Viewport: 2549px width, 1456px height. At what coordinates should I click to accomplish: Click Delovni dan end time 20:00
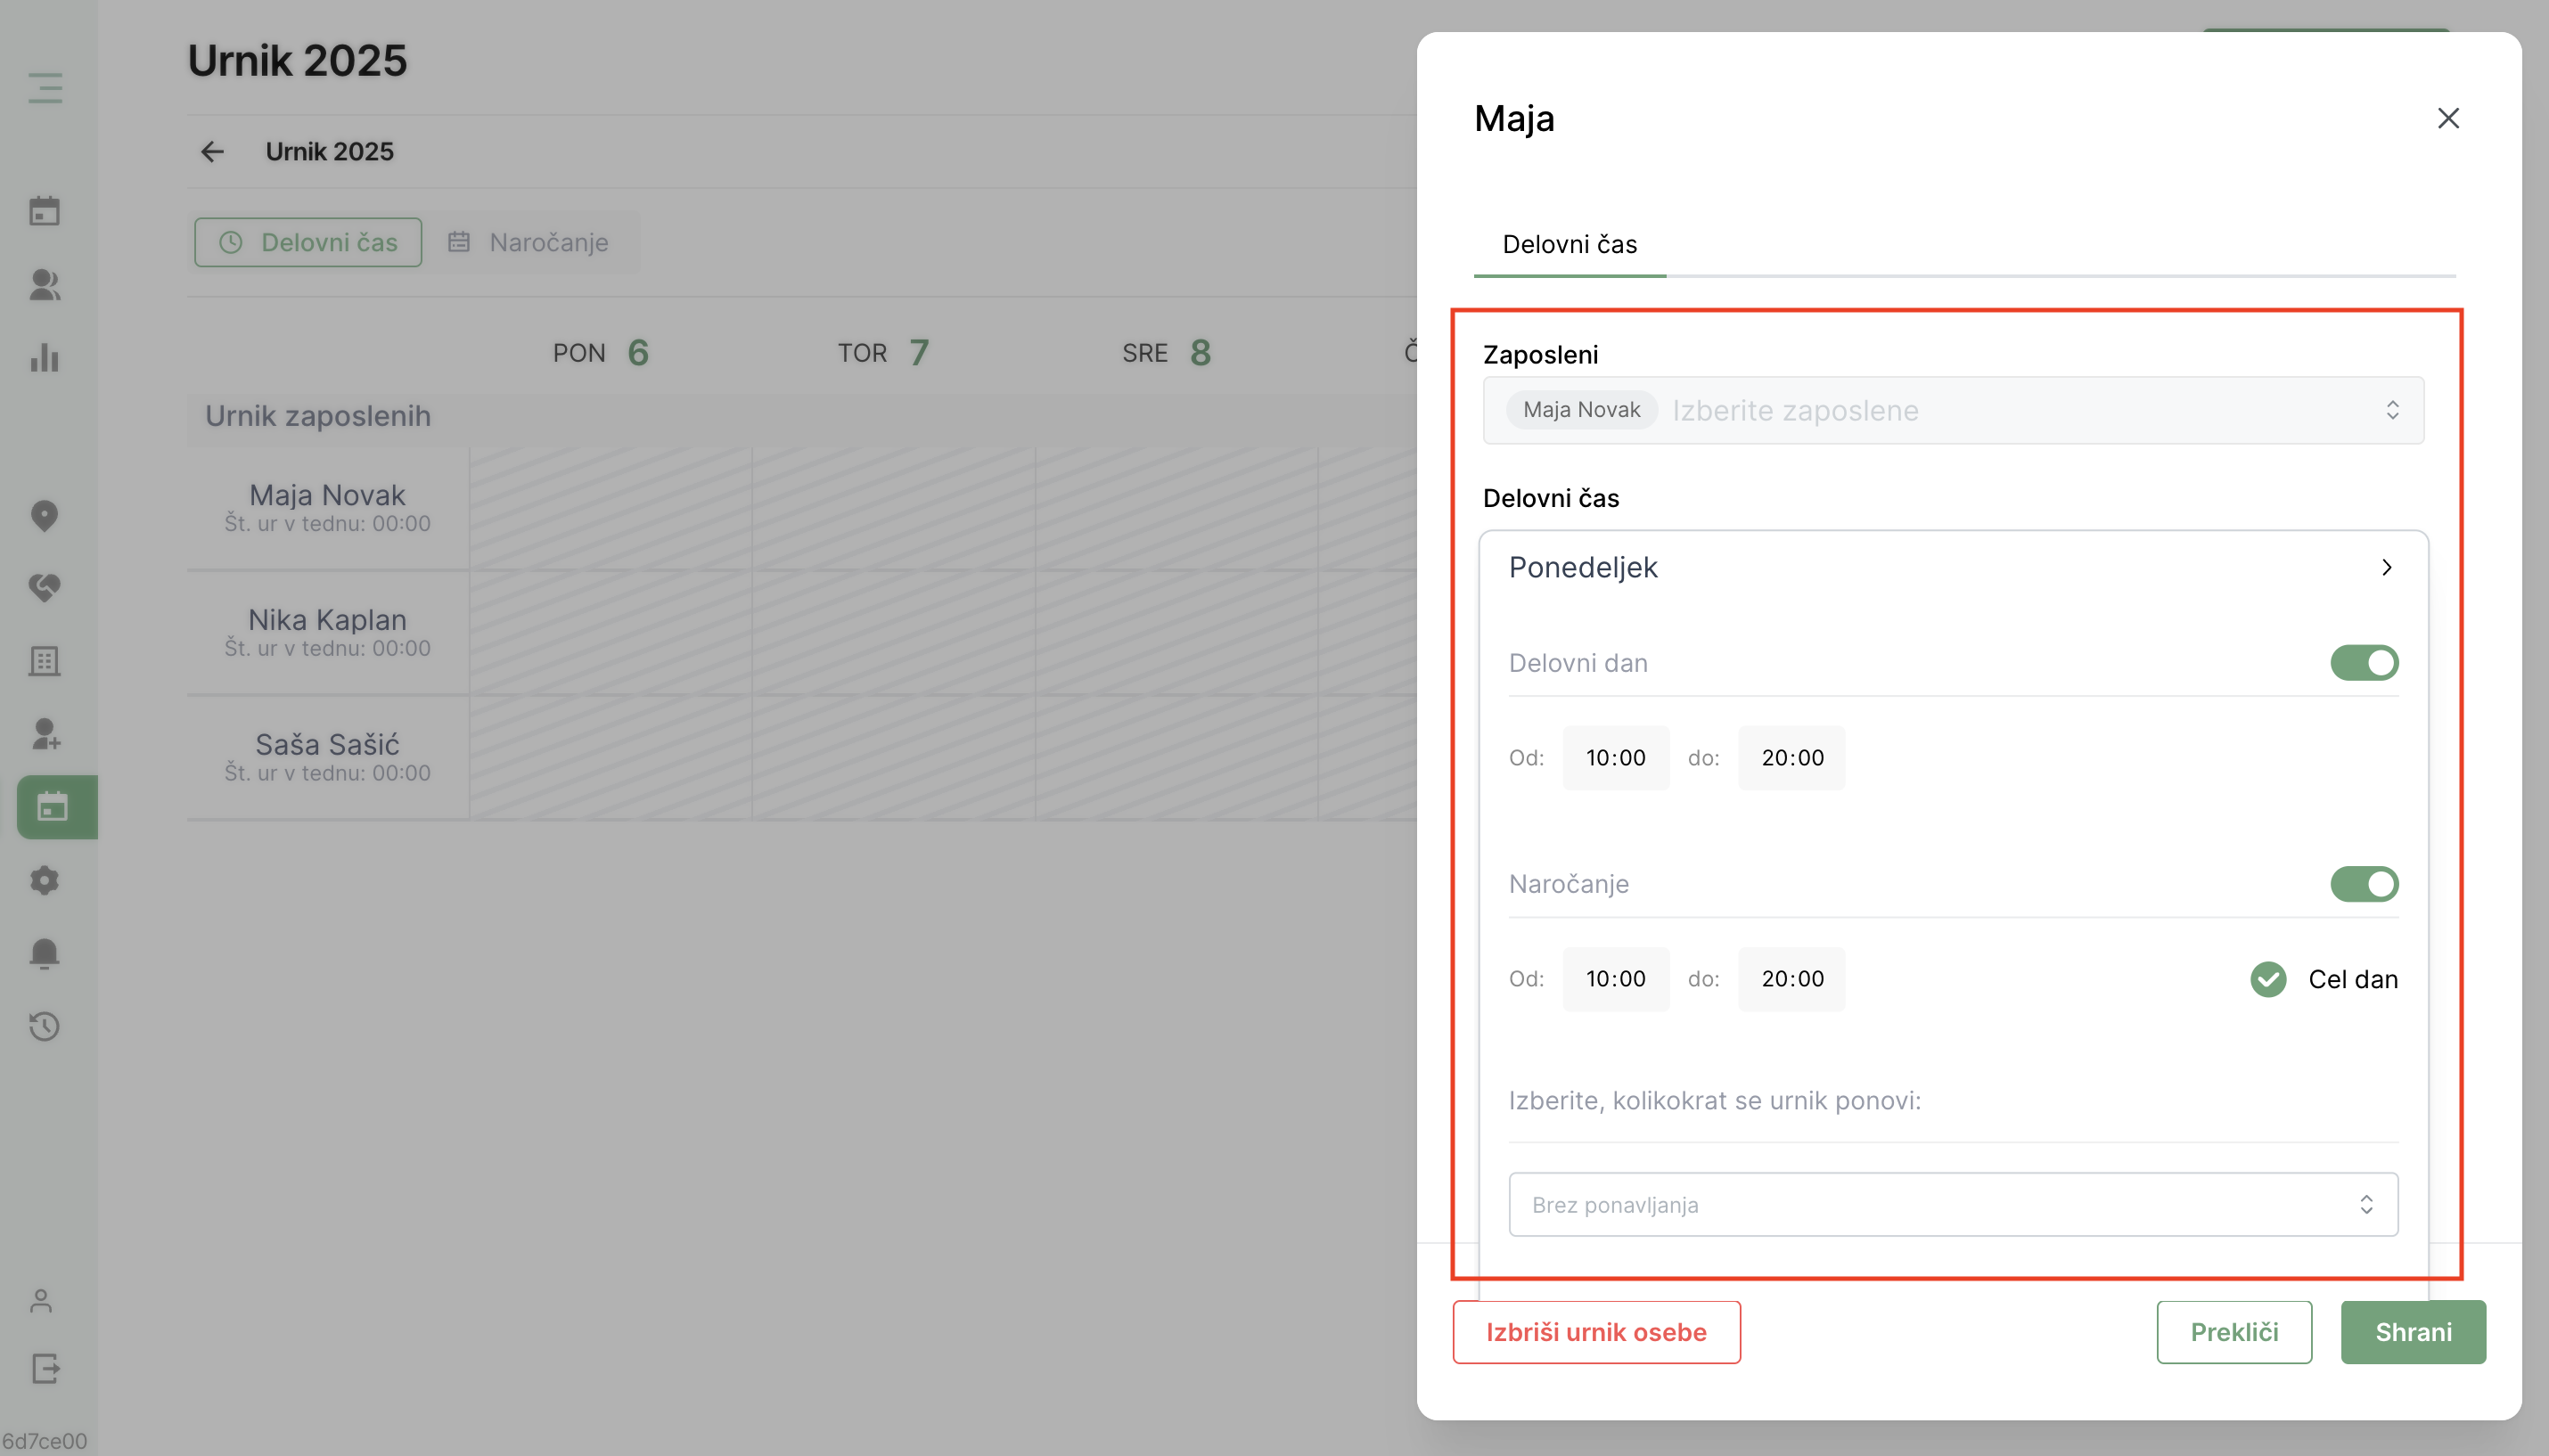coord(1792,758)
